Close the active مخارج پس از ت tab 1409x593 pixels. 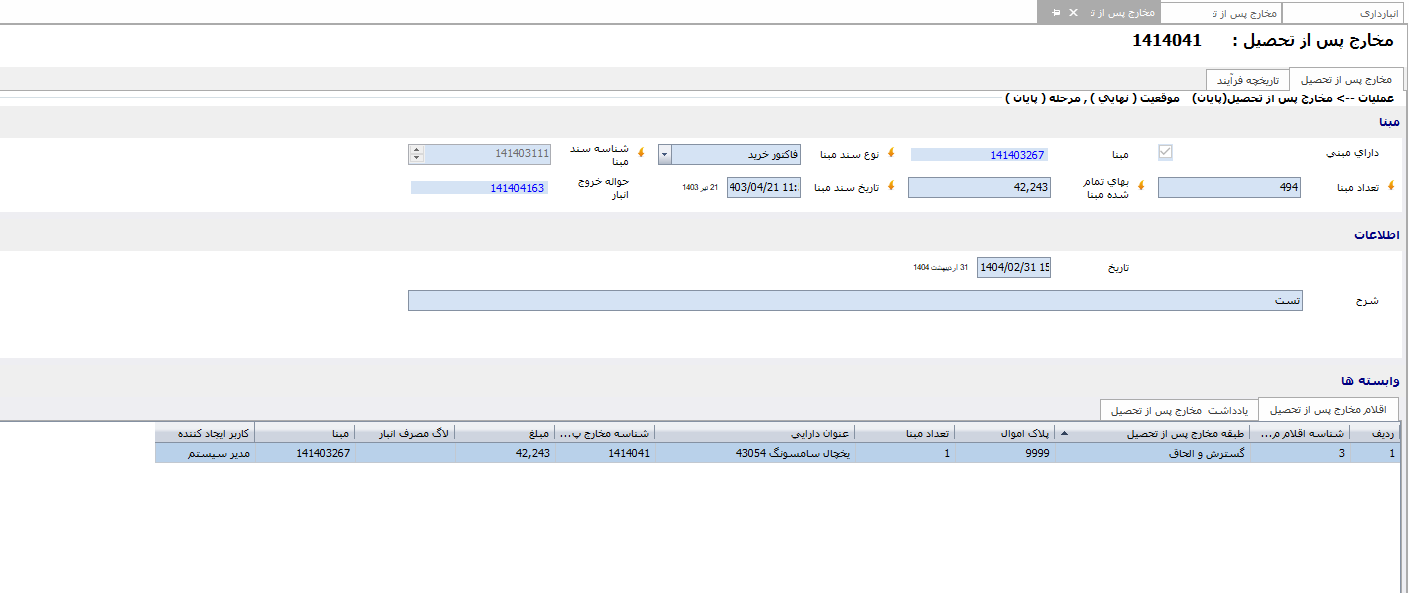tap(1073, 13)
